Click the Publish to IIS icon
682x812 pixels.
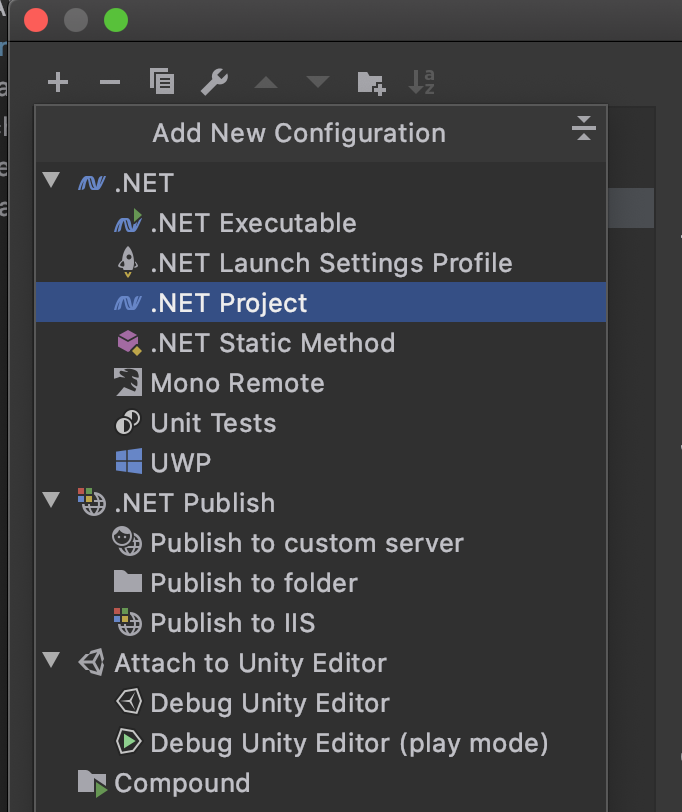[127, 622]
